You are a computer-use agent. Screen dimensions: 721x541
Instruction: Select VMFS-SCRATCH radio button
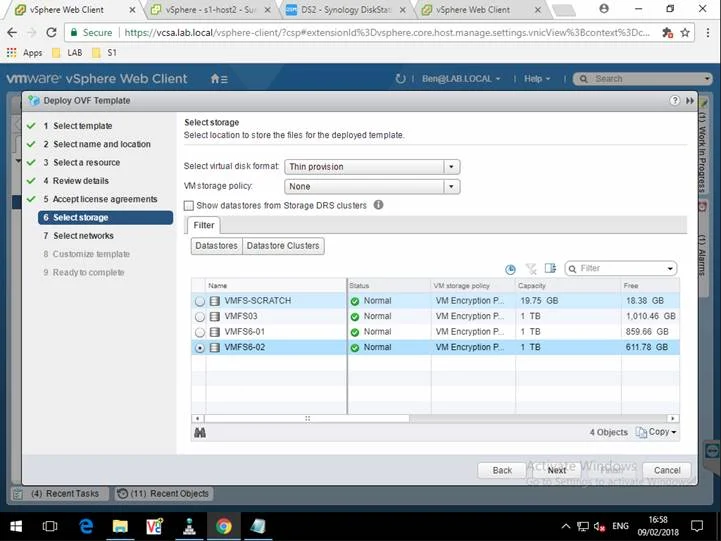200,302
